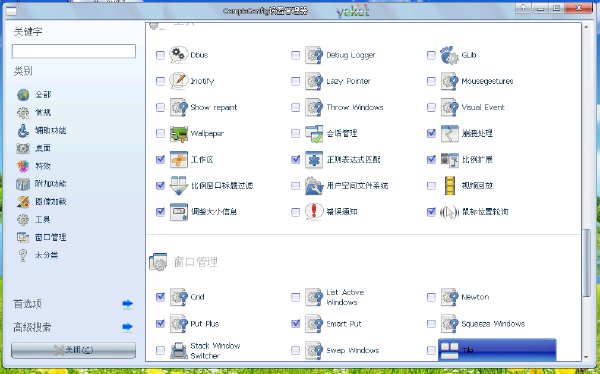This screenshot has height=374, width=600.
Task: Open the GLib plugin icon
Action: click(450, 55)
